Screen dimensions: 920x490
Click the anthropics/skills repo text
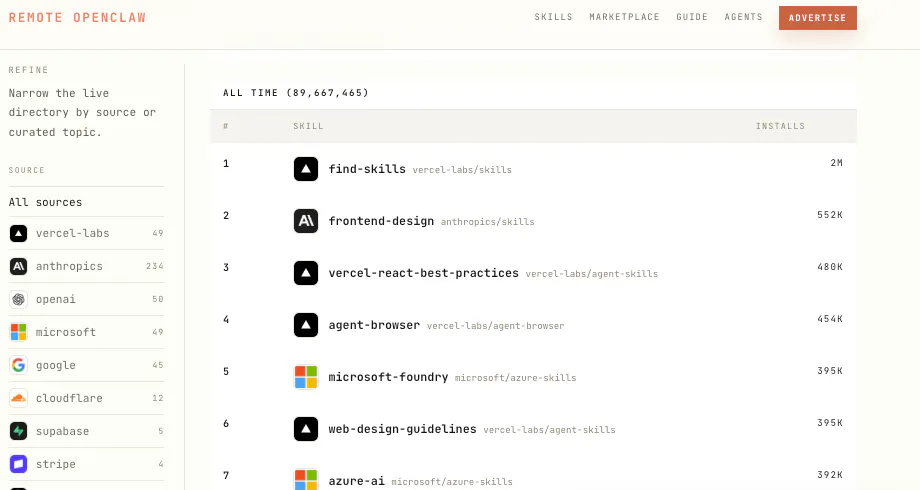pos(488,222)
